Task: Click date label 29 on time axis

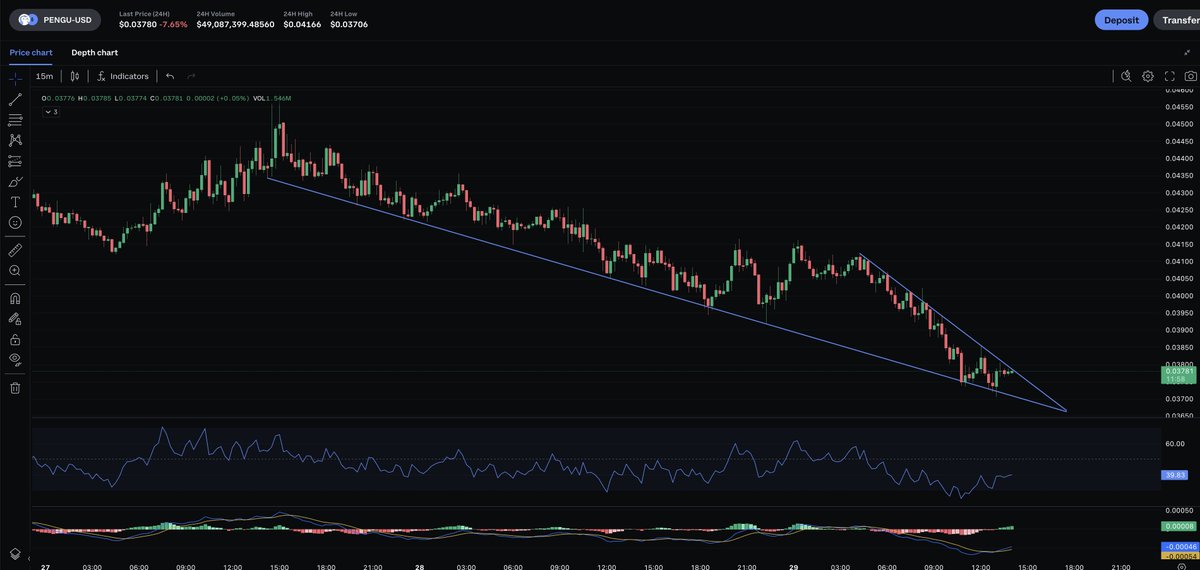Action: (793, 566)
